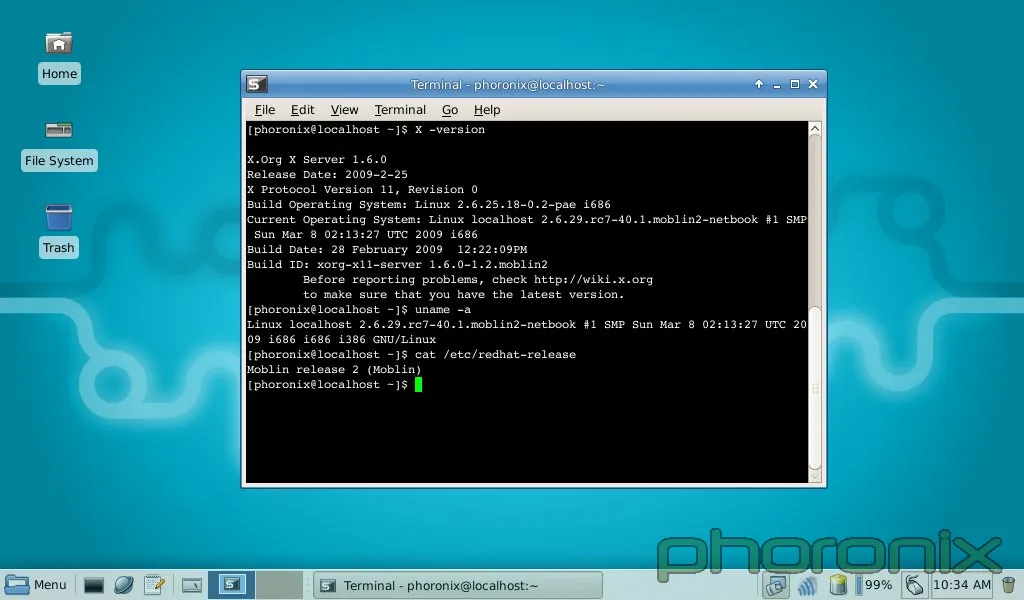The image size is (1024, 600).
Task: Maximize the Terminal window
Action: tap(795, 84)
